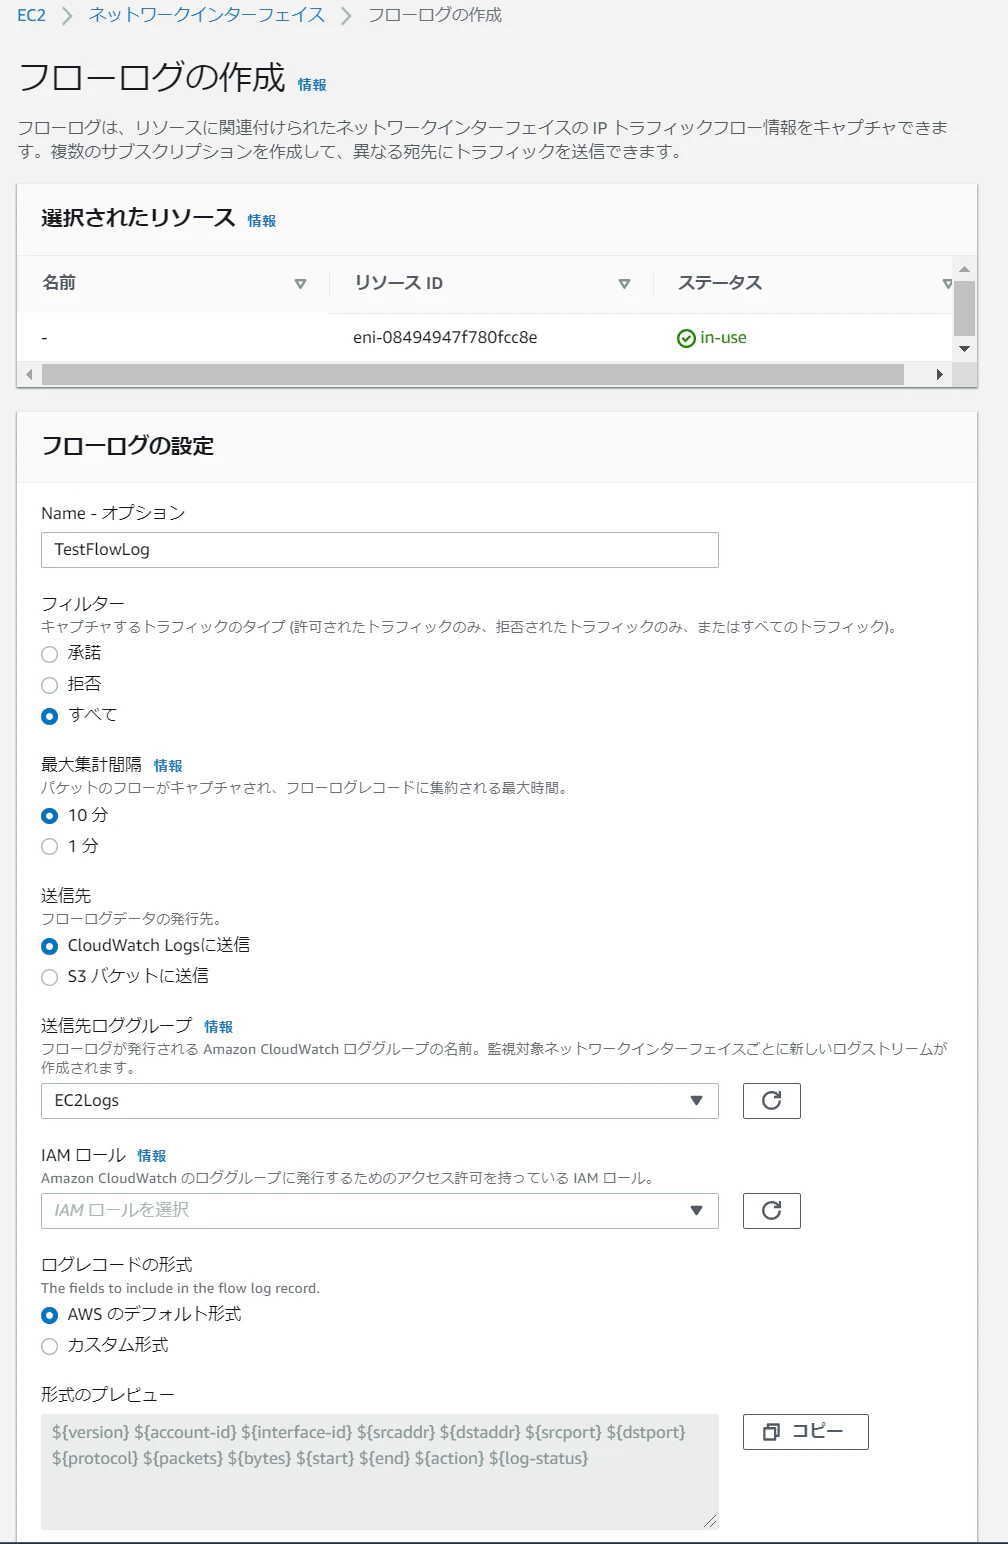Refresh the destination log group list
This screenshot has width=1008, height=1544.
pos(771,1101)
